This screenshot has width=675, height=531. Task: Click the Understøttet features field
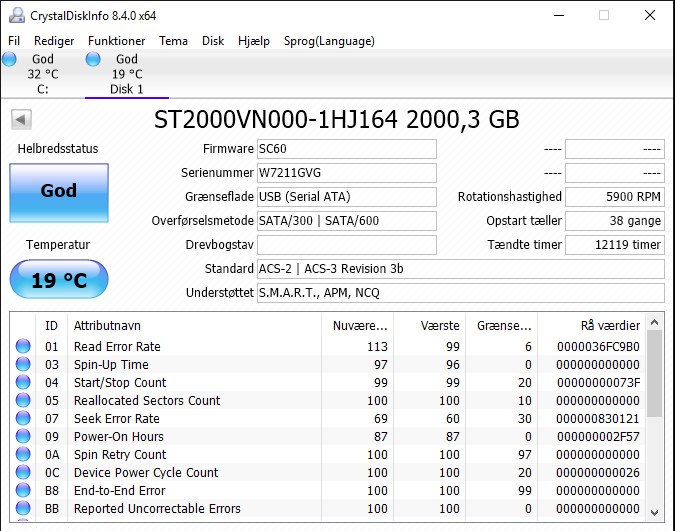[461, 293]
